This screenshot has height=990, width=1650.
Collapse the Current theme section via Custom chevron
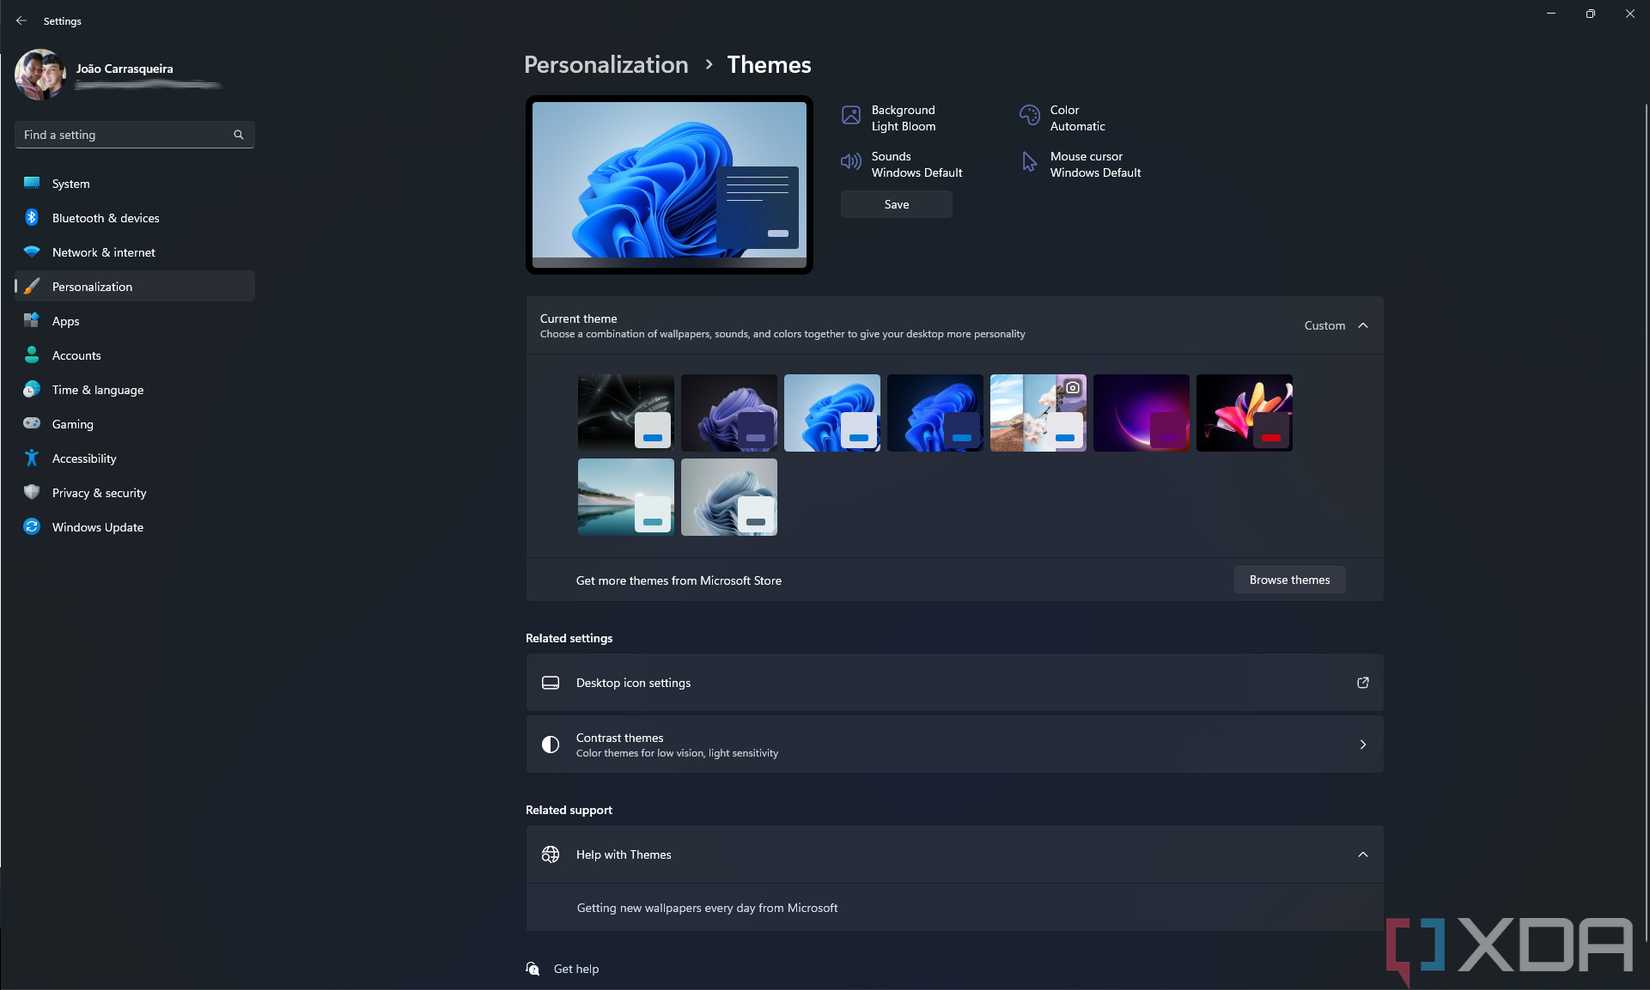[1363, 325]
